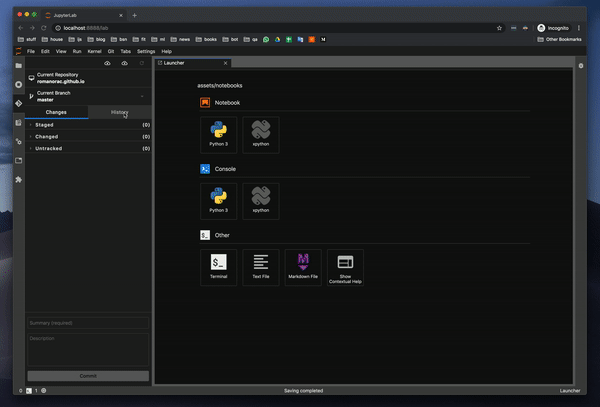This screenshot has width=600, height=407.
Task: Launch xpython under Notebook
Action: pyautogui.click(x=261, y=135)
